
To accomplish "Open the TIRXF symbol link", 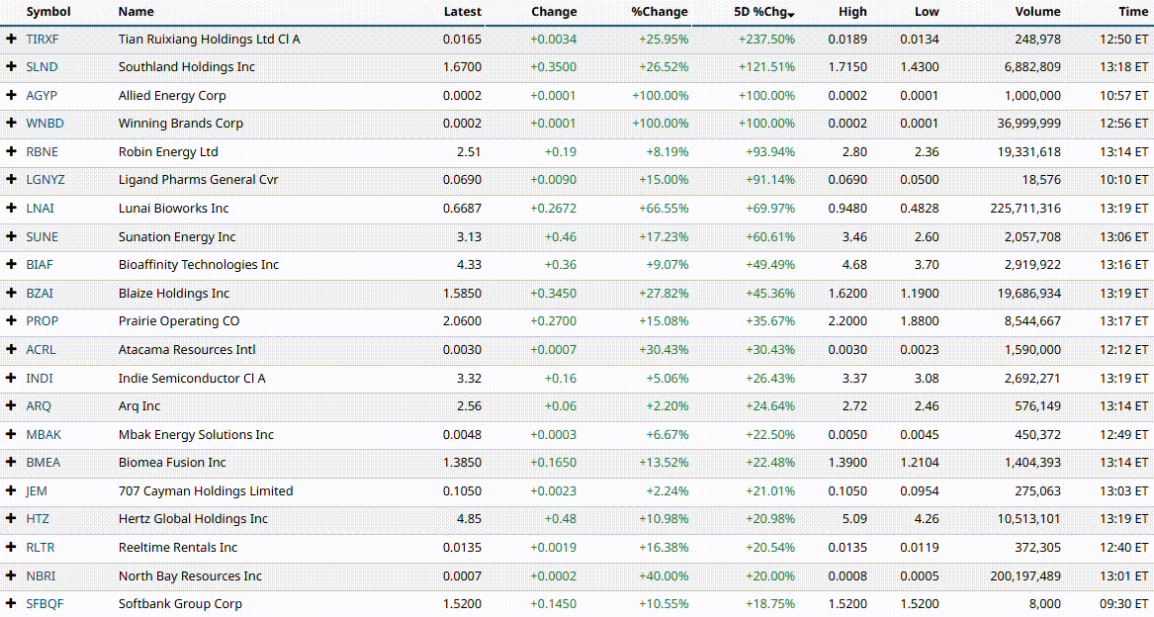I will pos(43,39).
